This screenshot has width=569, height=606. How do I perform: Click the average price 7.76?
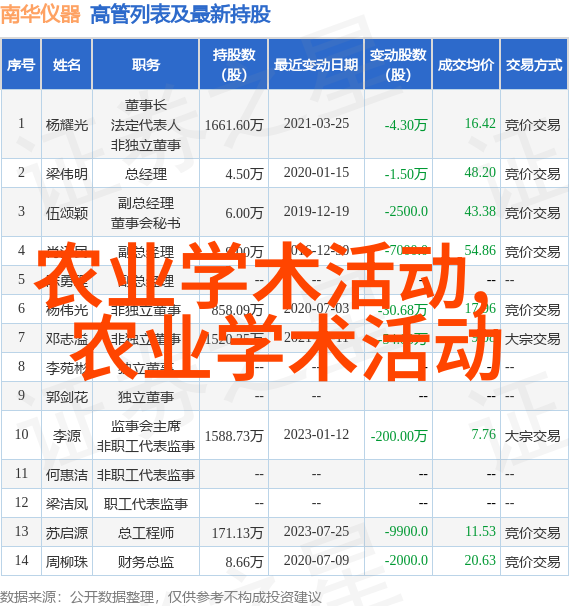(x=484, y=435)
